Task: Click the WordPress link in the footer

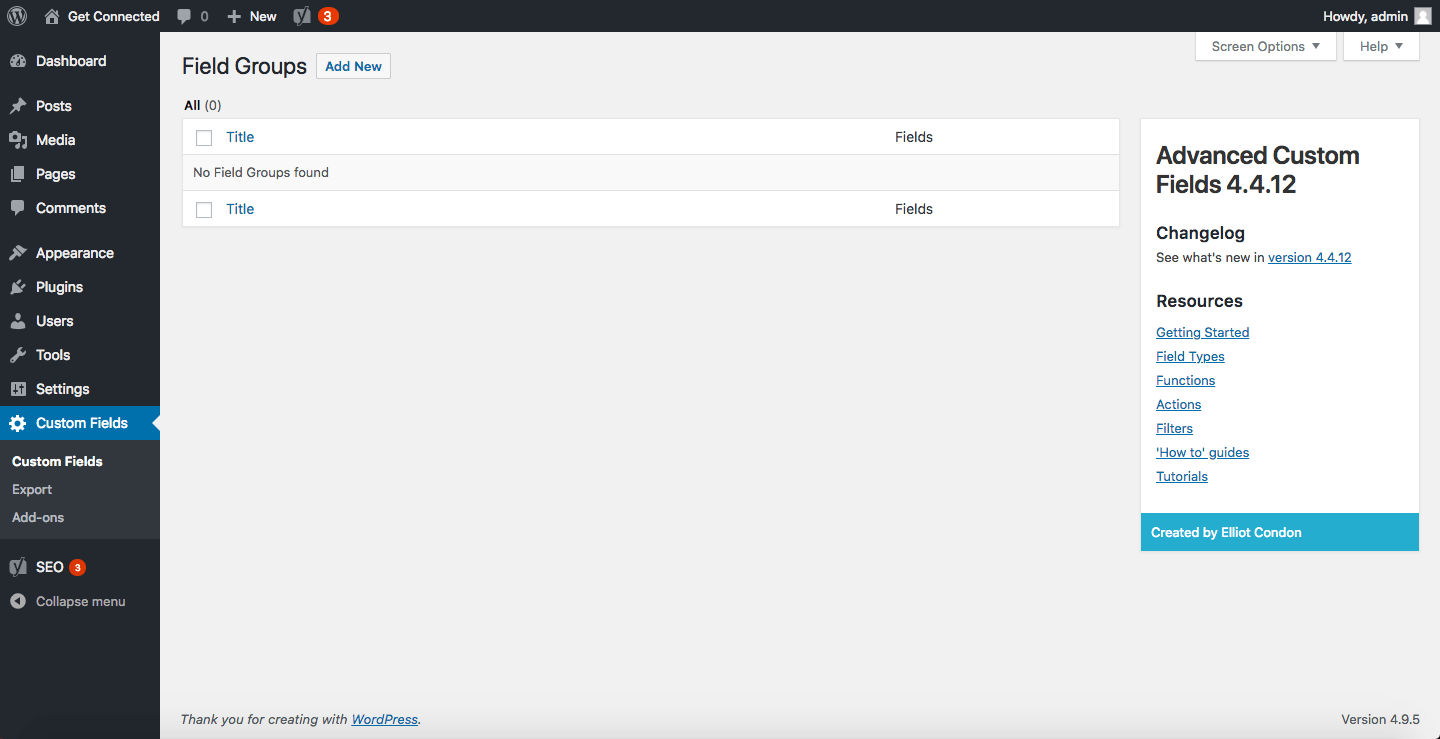Action: point(384,719)
